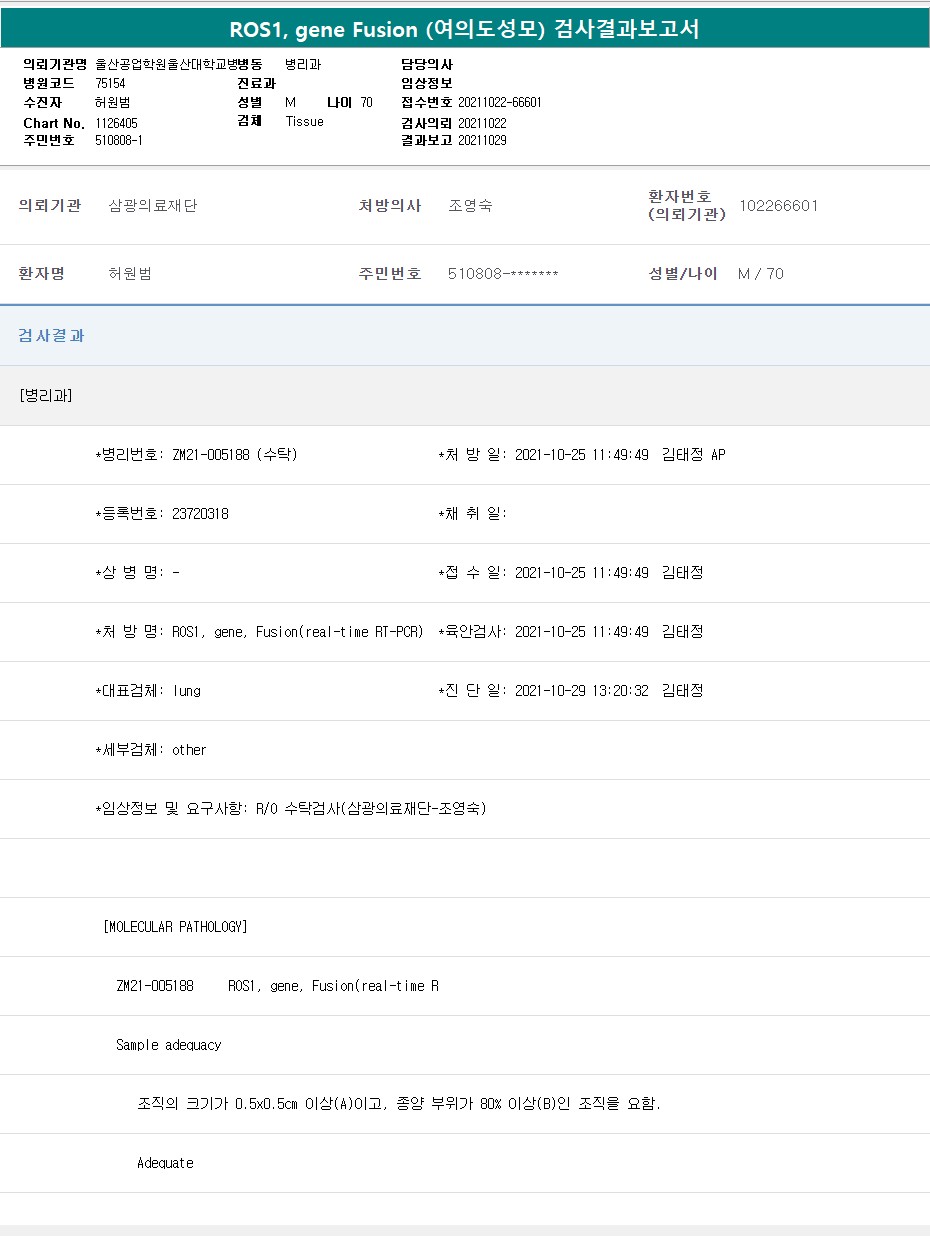Click the [병리과] section row
The image size is (930, 1236).
pos(46,395)
